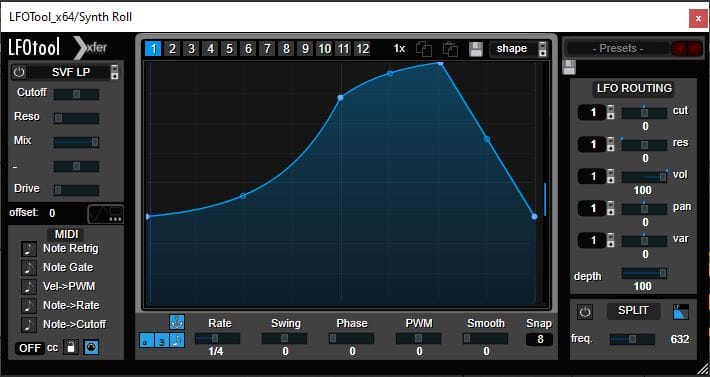Change LFO number stepper for vol routing
The width and height of the screenshot is (710, 377).
(x=610, y=177)
